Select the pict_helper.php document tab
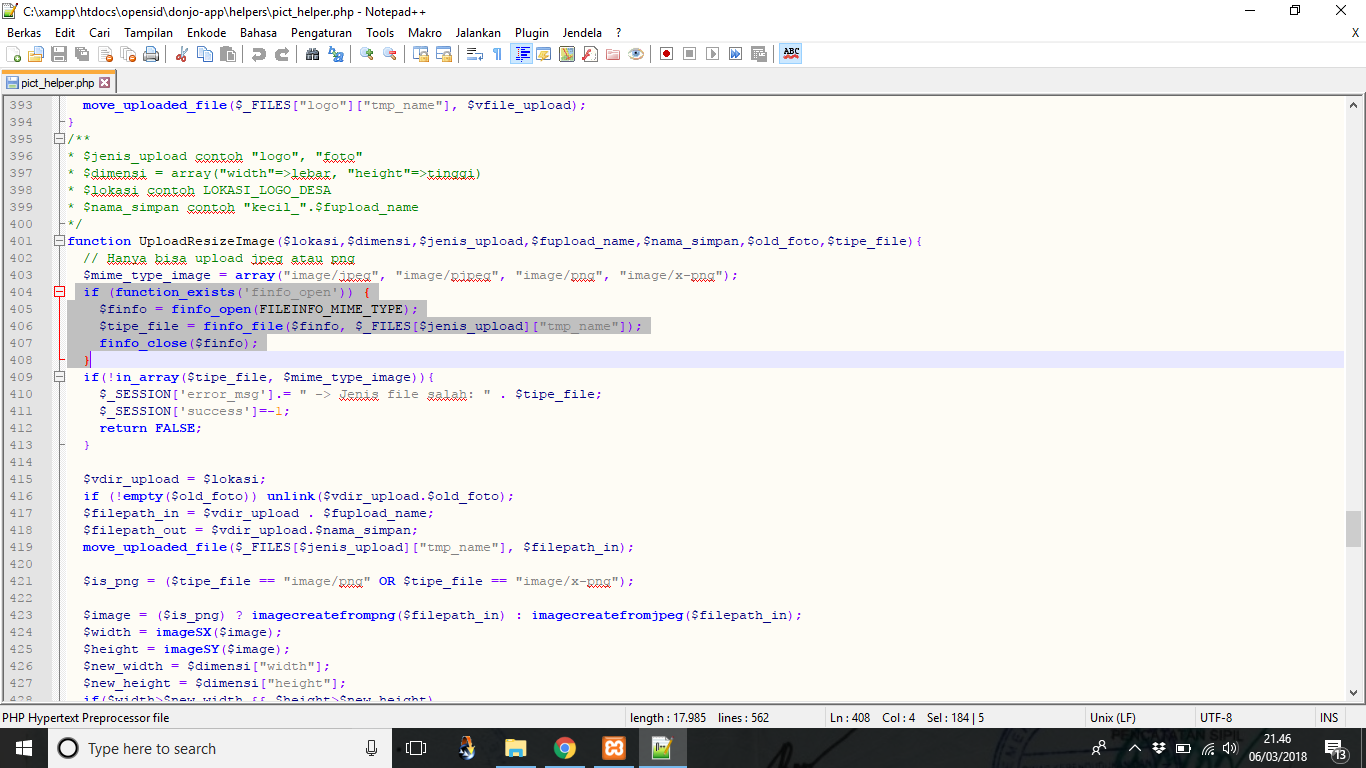The height and width of the screenshot is (768, 1366). [x=55, y=84]
